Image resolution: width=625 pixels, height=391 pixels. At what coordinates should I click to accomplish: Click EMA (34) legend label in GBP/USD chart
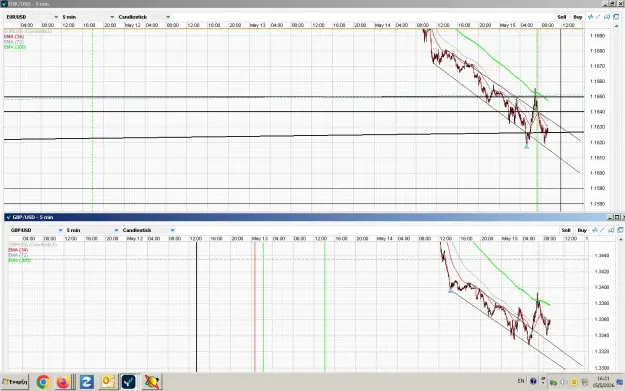[x=18, y=250]
